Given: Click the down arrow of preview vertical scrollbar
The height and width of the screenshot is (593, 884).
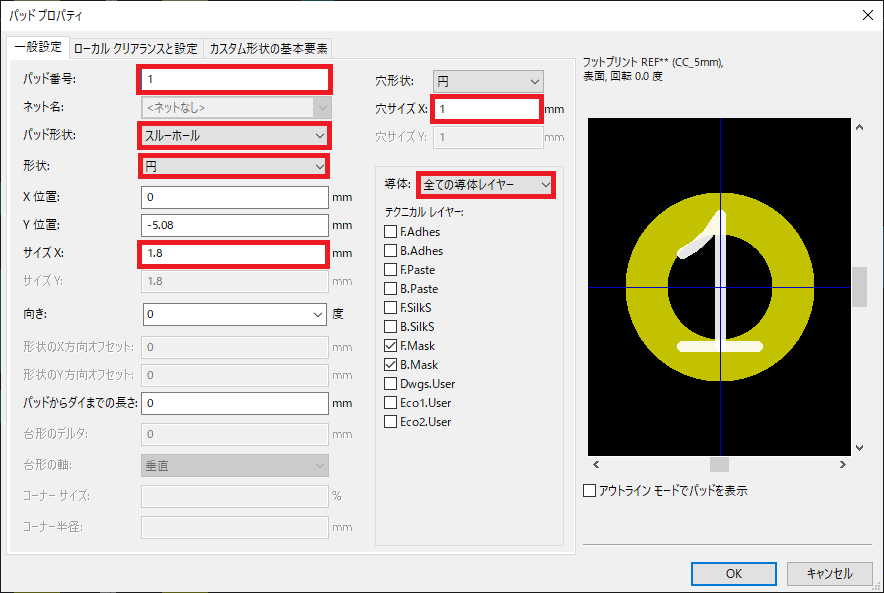Looking at the screenshot, I should pos(859,447).
